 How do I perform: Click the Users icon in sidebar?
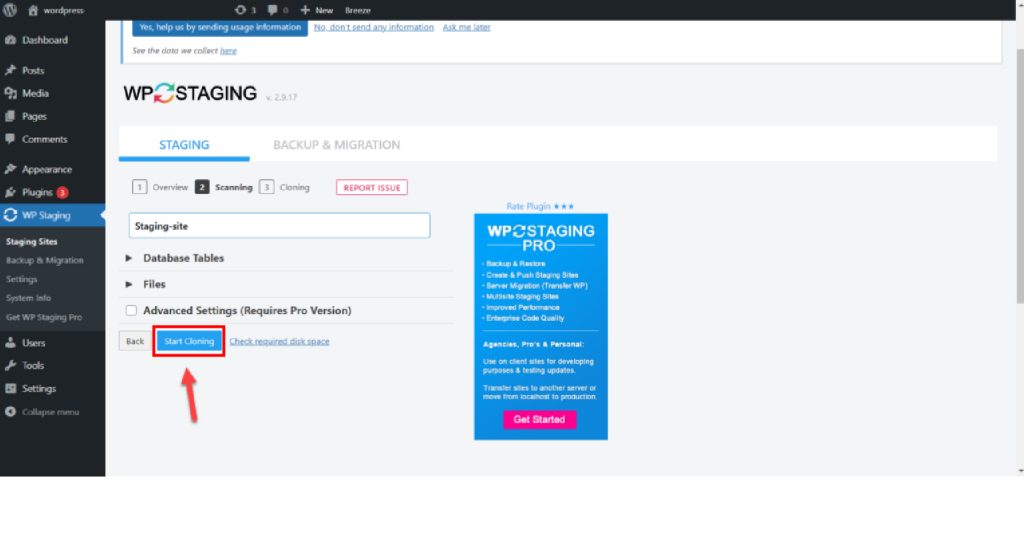(x=10, y=342)
